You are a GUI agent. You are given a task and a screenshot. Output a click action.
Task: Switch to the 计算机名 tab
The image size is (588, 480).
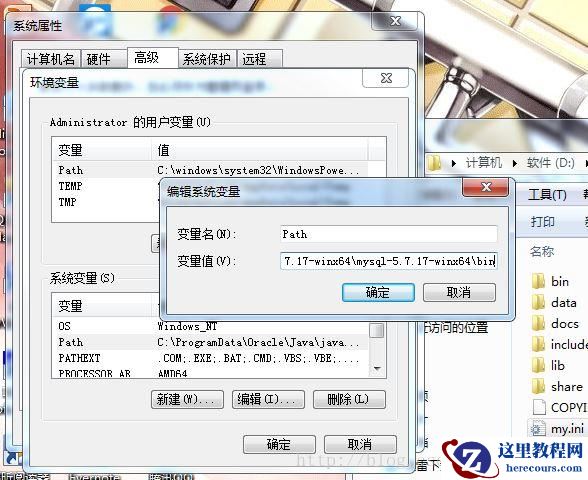coord(51,59)
